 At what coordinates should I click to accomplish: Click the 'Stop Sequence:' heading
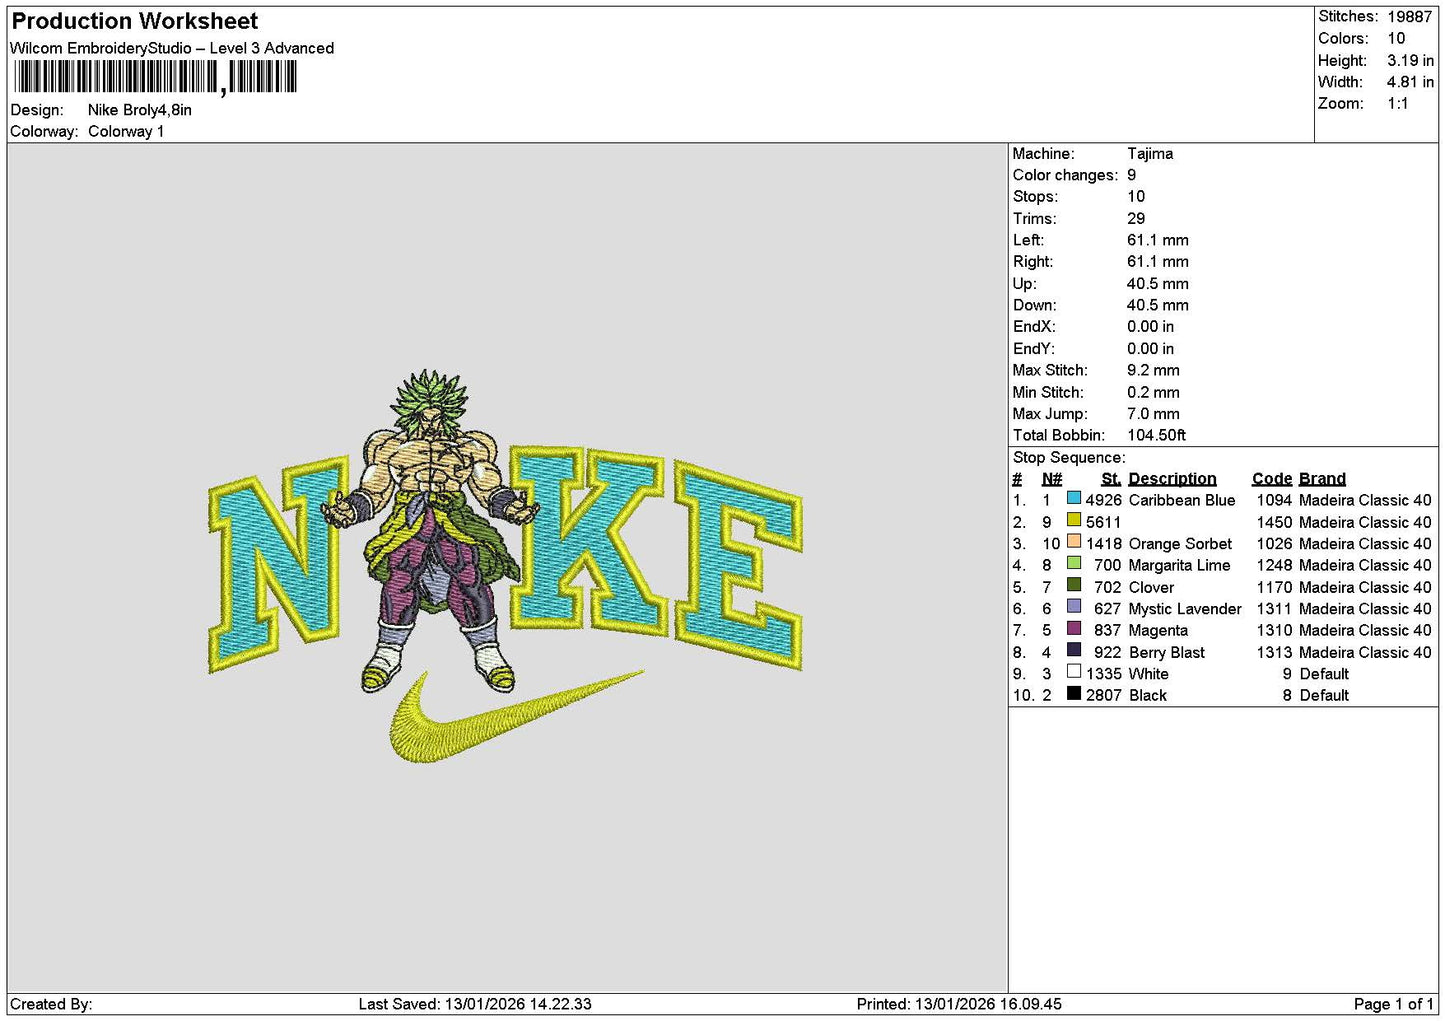pos(1069,458)
